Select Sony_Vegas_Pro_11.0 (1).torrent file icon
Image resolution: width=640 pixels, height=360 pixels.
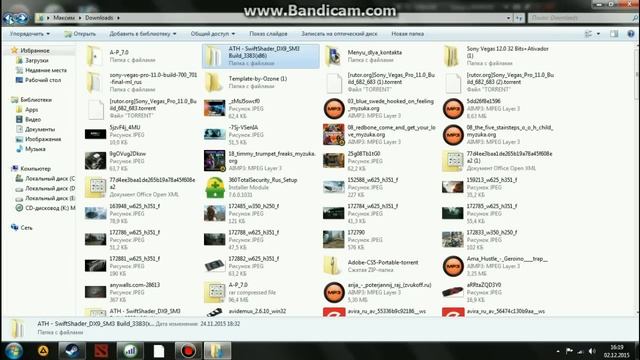pos(333,83)
